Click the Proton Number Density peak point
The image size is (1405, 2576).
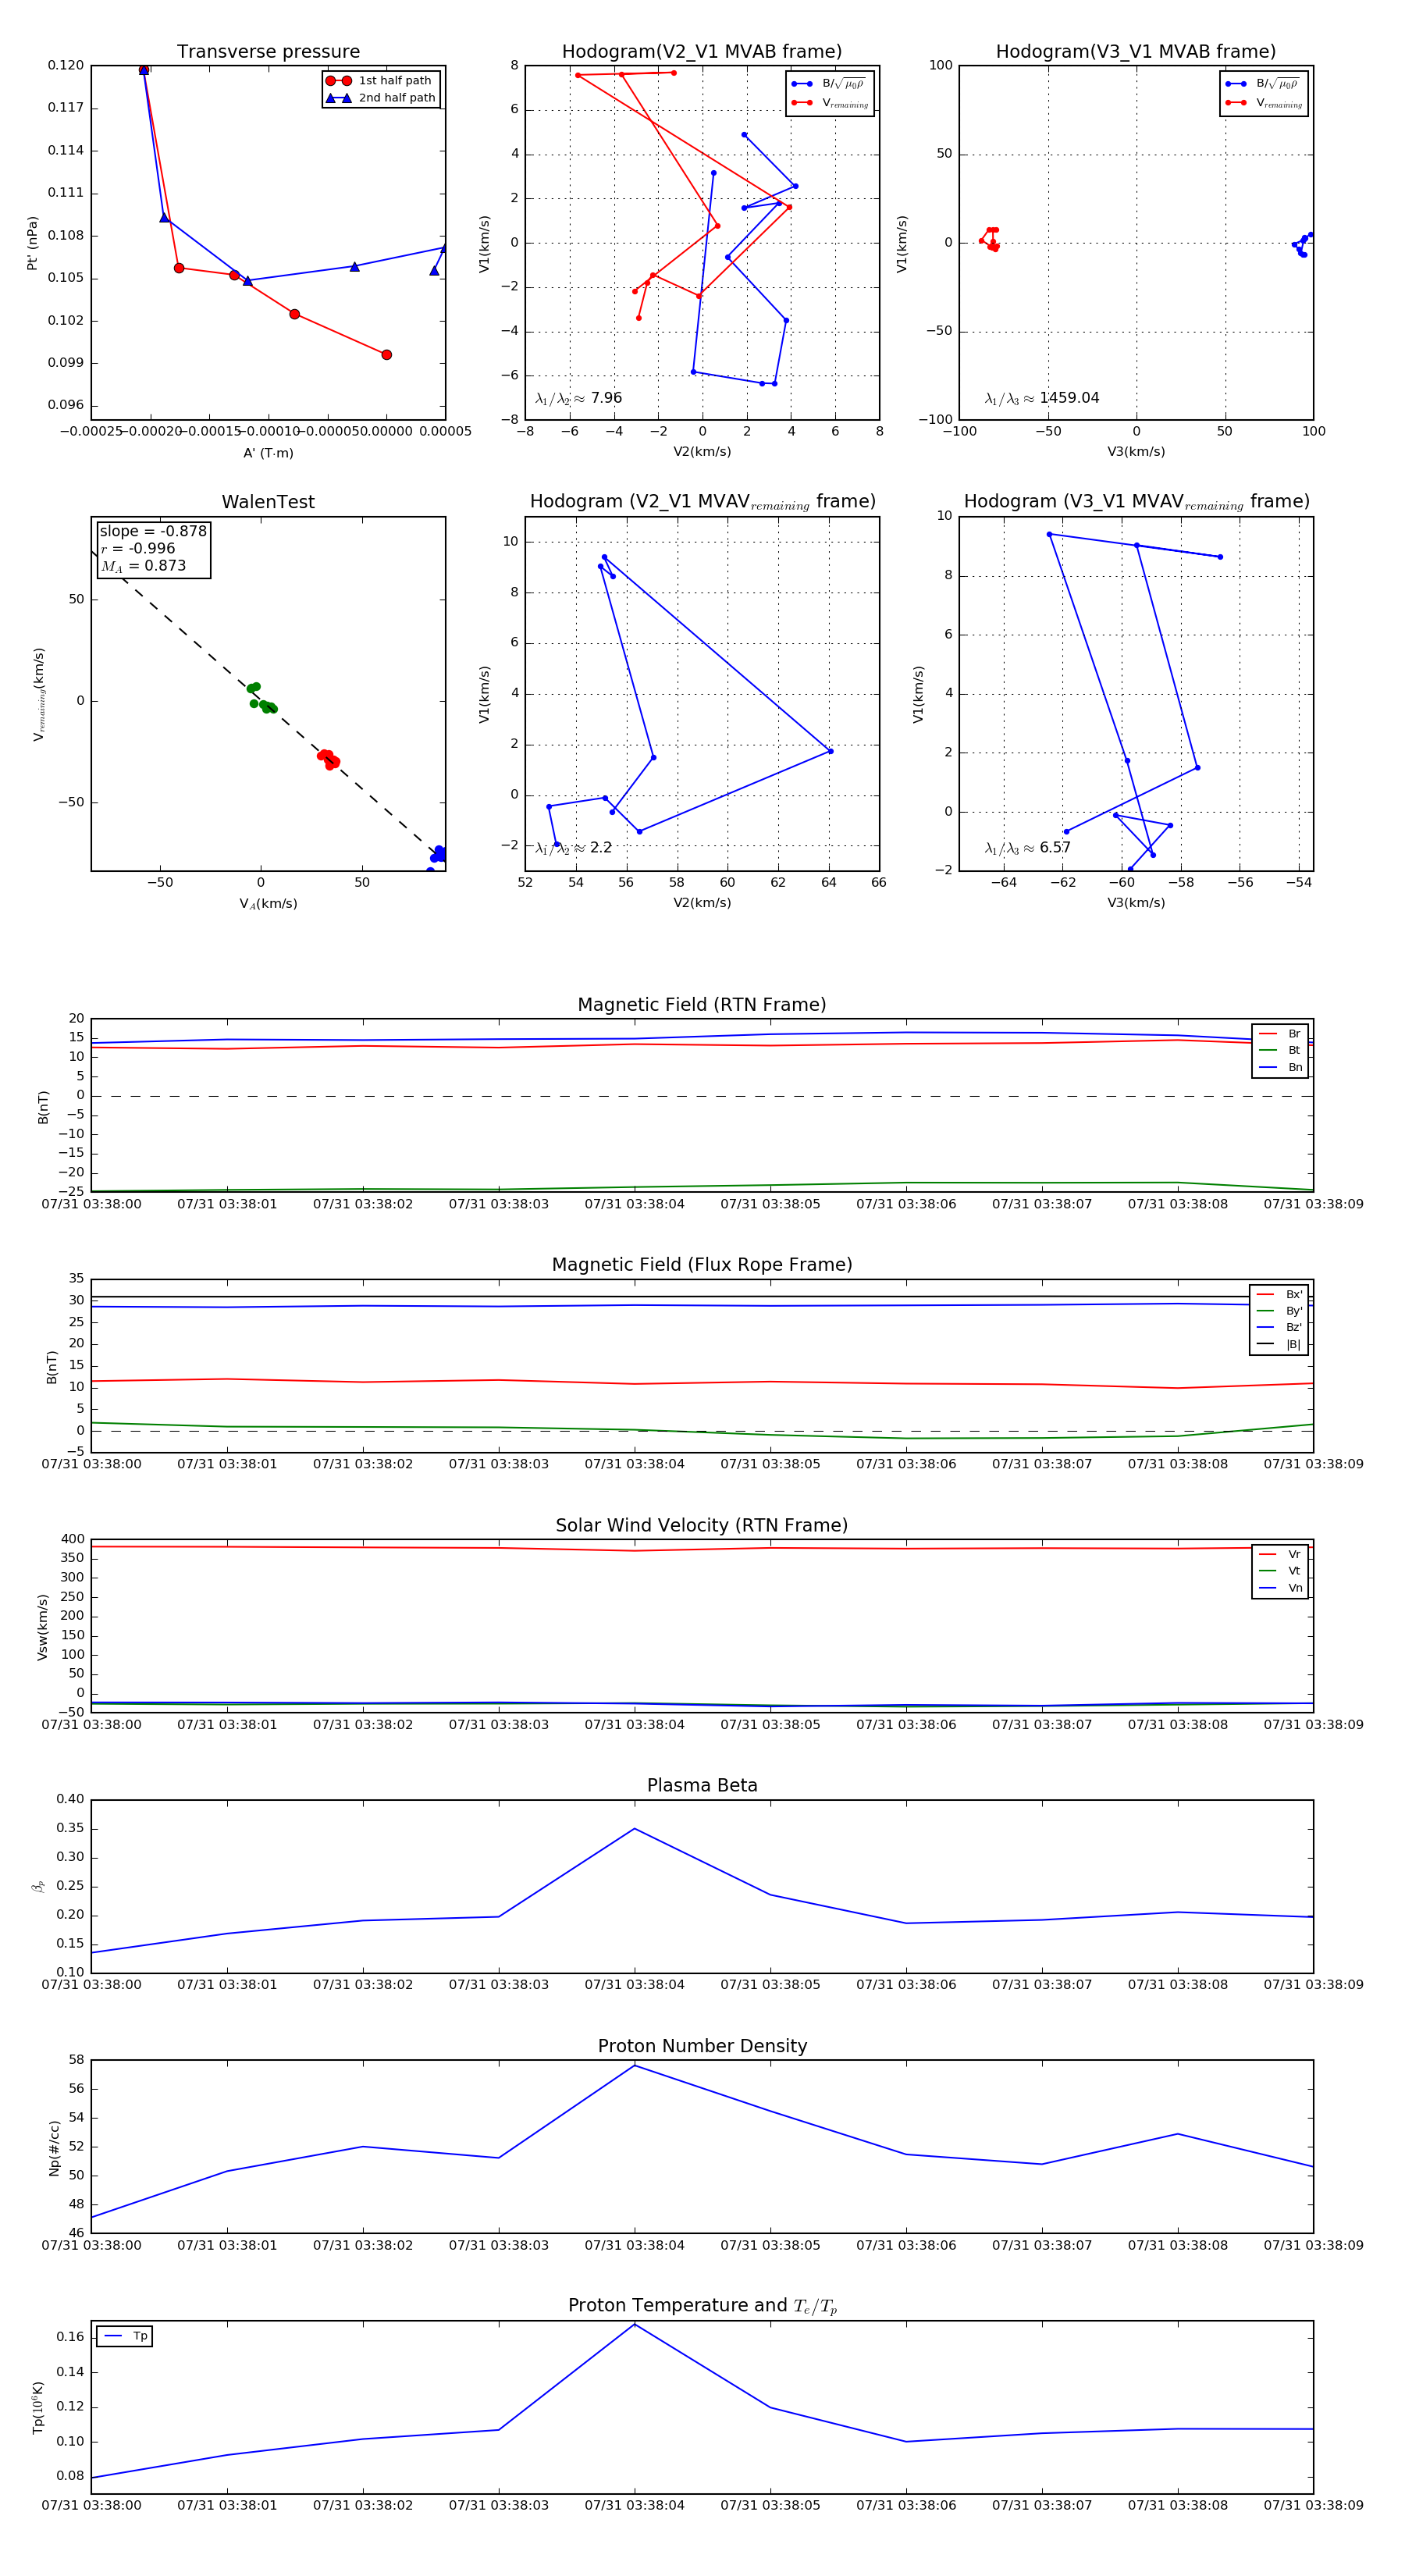click(x=634, y=2066)
